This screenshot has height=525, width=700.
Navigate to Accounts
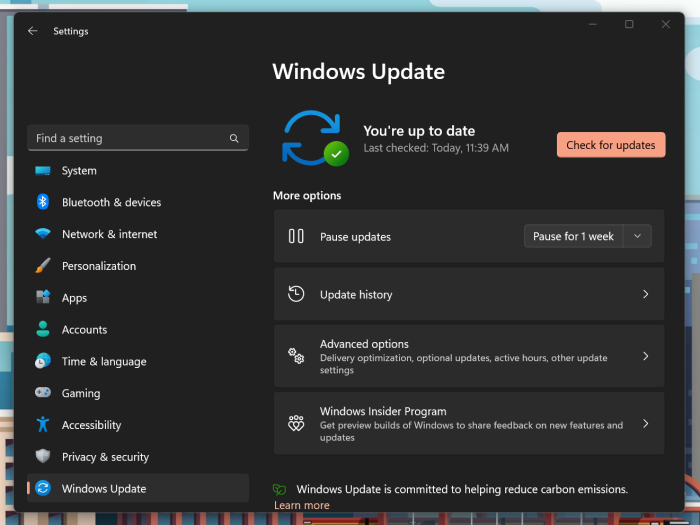click(138, 329)
